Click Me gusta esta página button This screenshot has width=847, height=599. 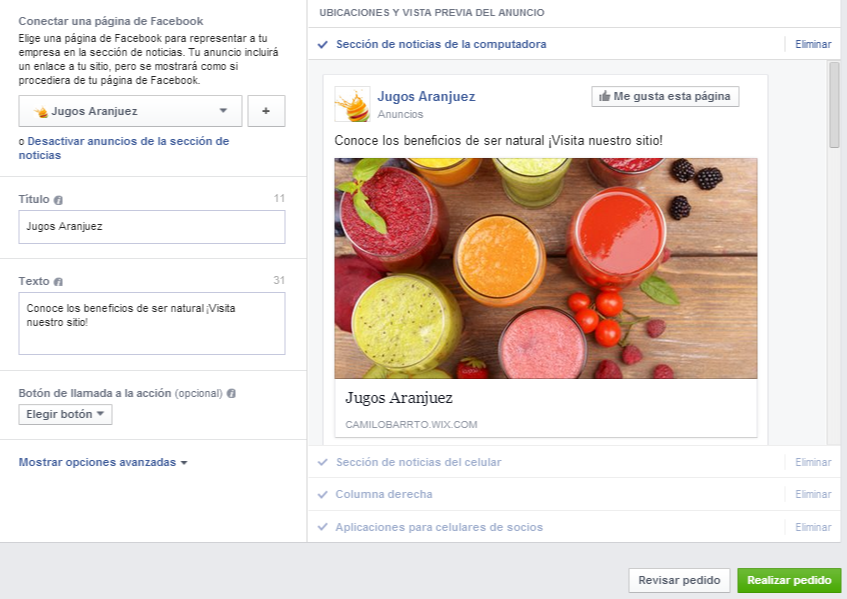(x=665, y=96)
